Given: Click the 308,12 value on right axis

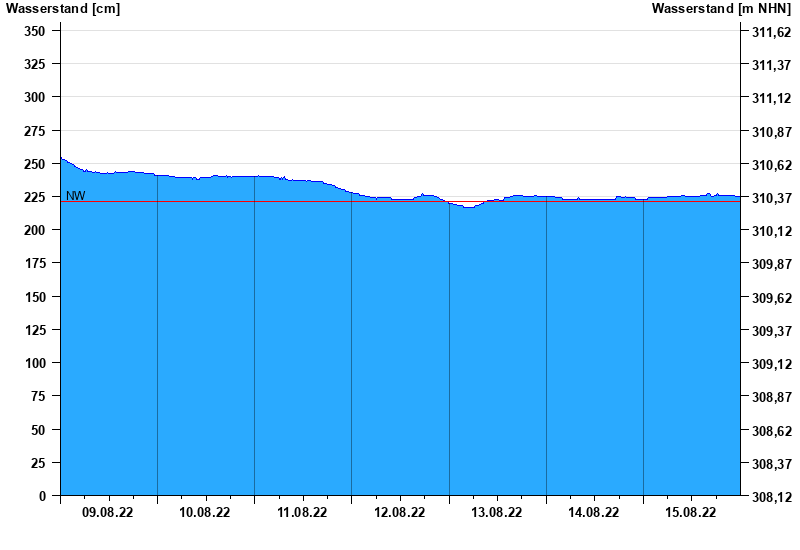Looking at the screenshot, I should tap(771, 497).
